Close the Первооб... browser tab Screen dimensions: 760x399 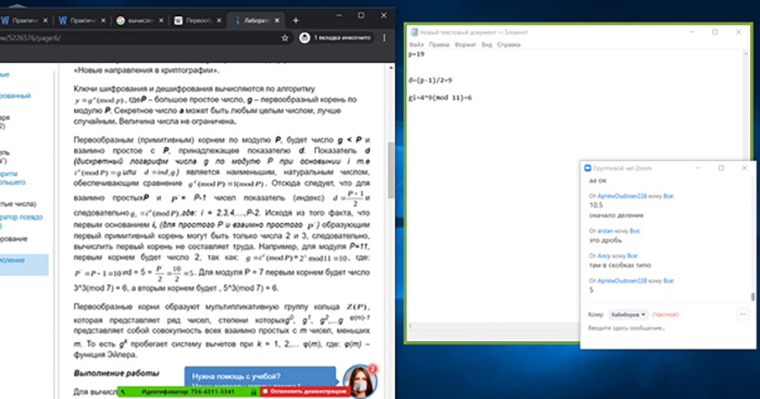219,20
